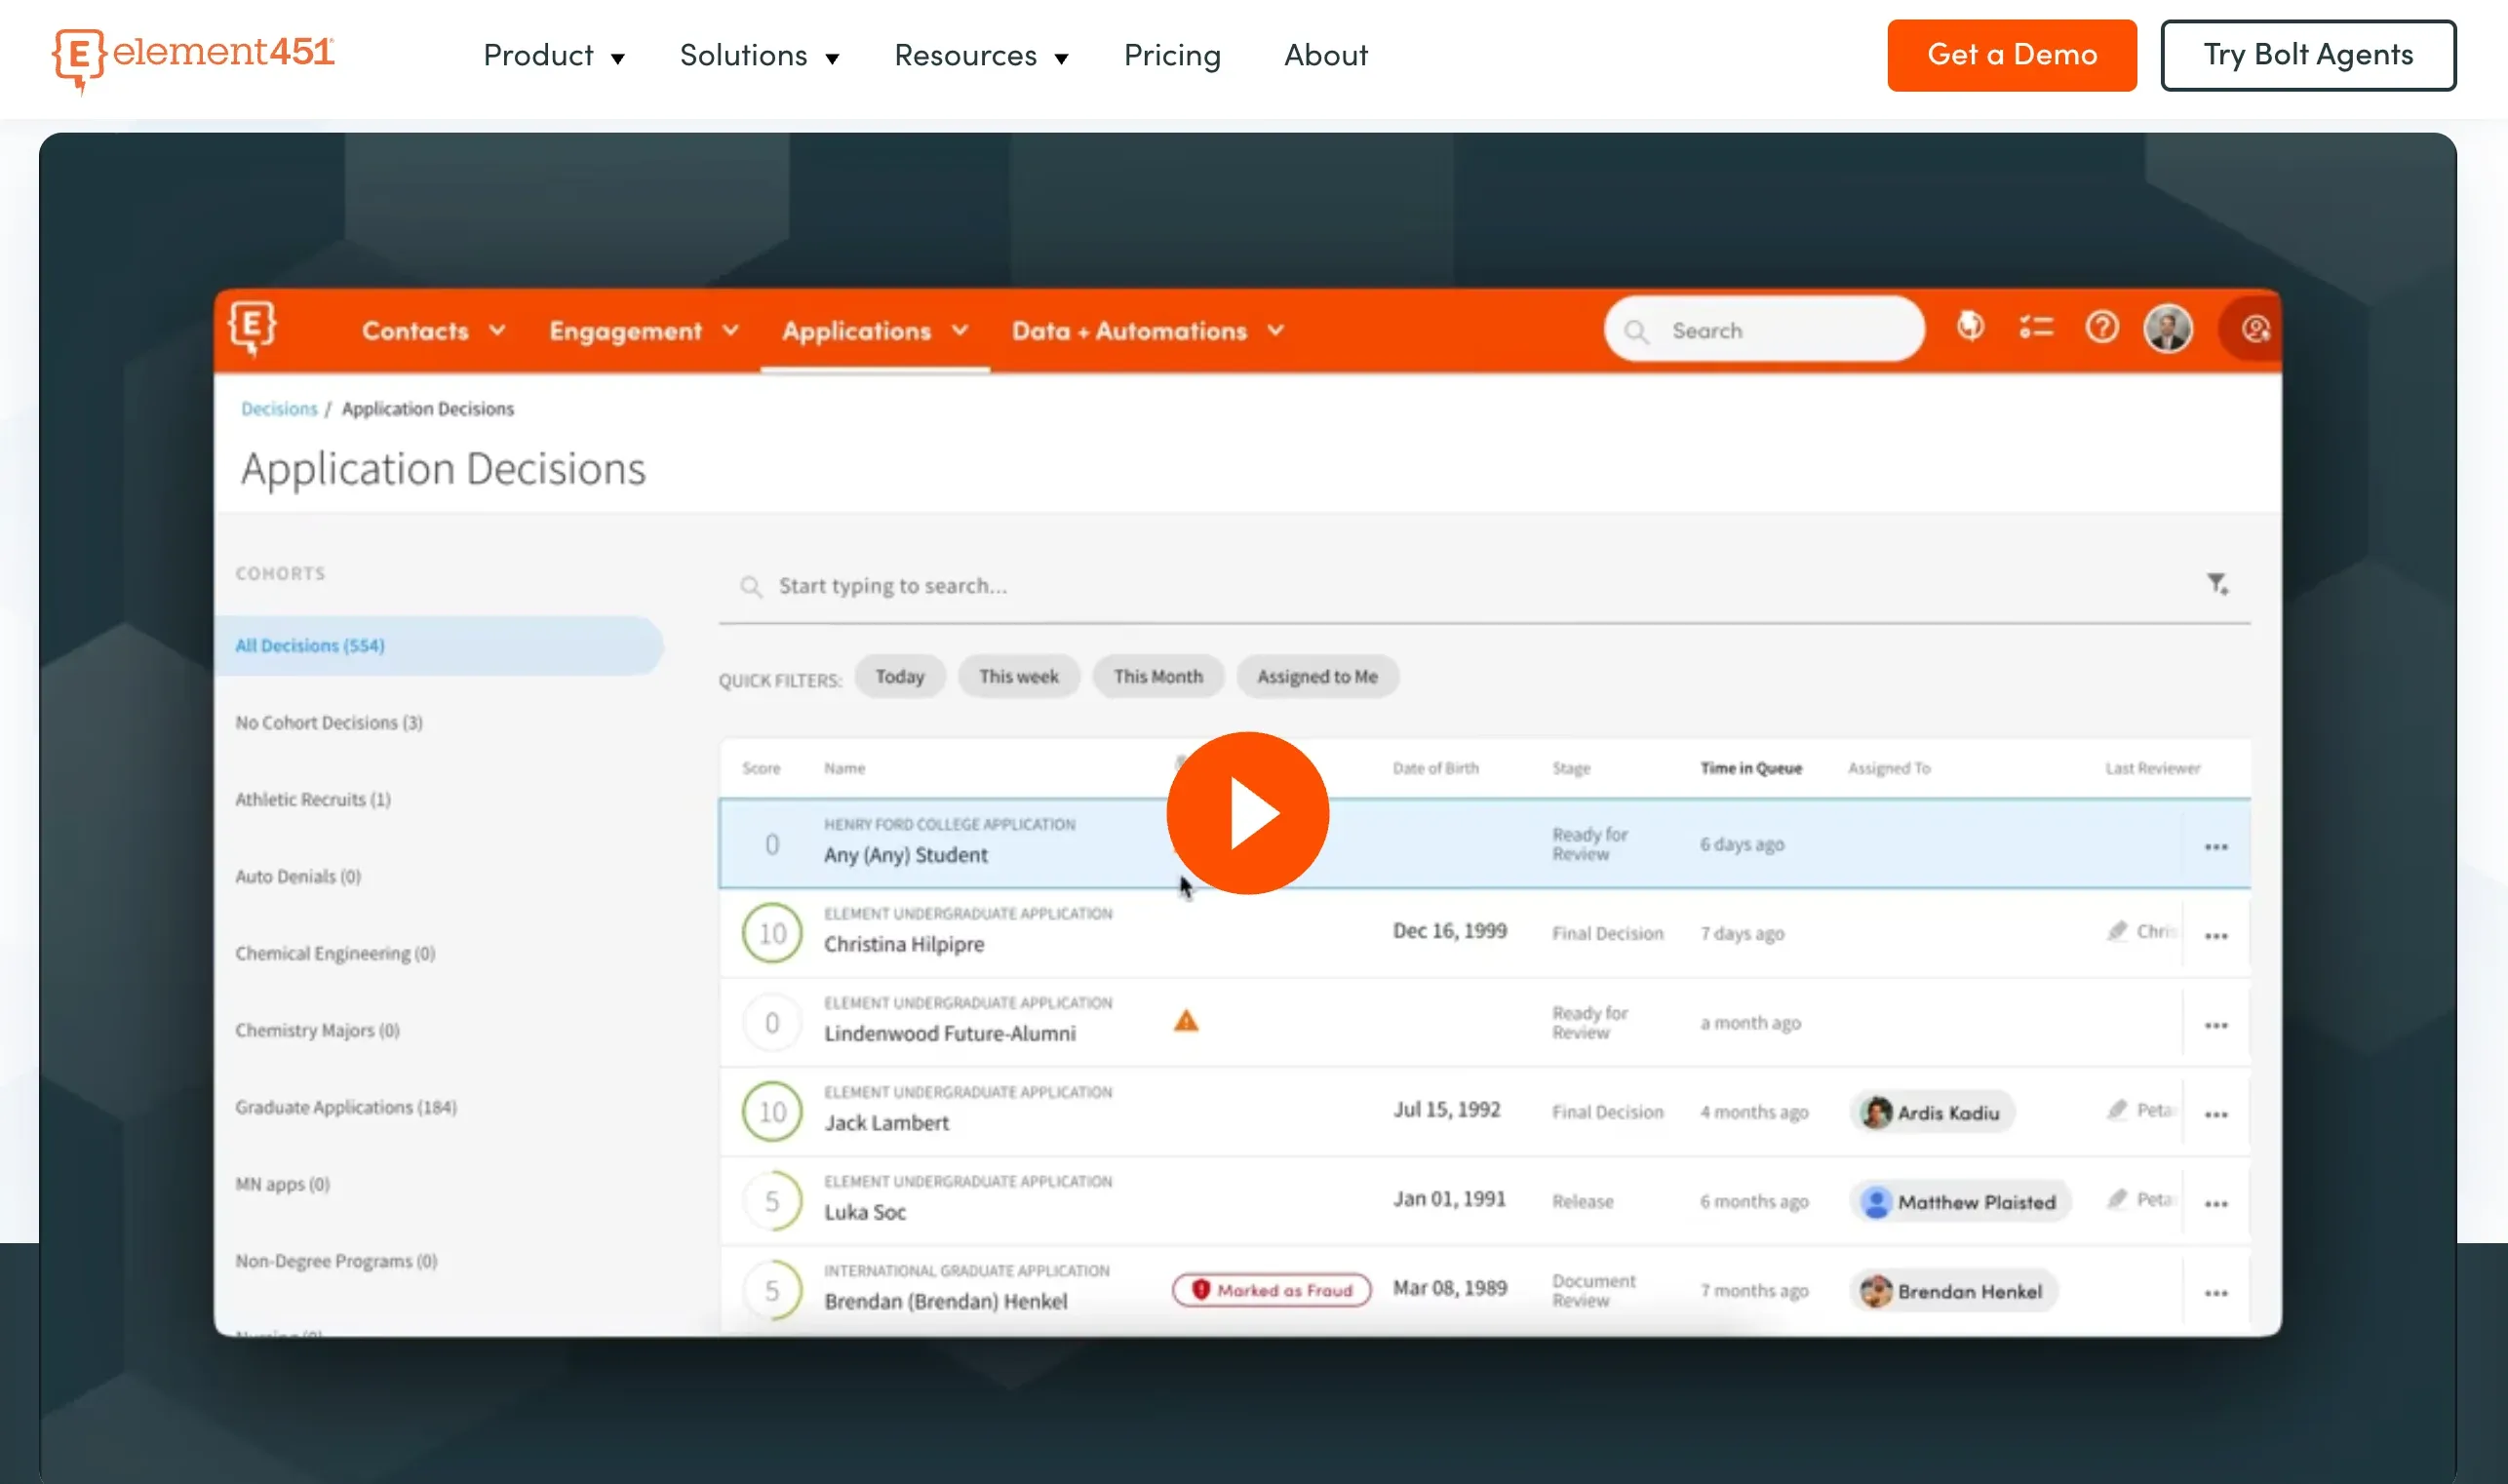Image resolution: width=2508 pixels, height=1484 pixels.
Task: Click the Try Bolt Agents button
Action: click(2307, 56)
